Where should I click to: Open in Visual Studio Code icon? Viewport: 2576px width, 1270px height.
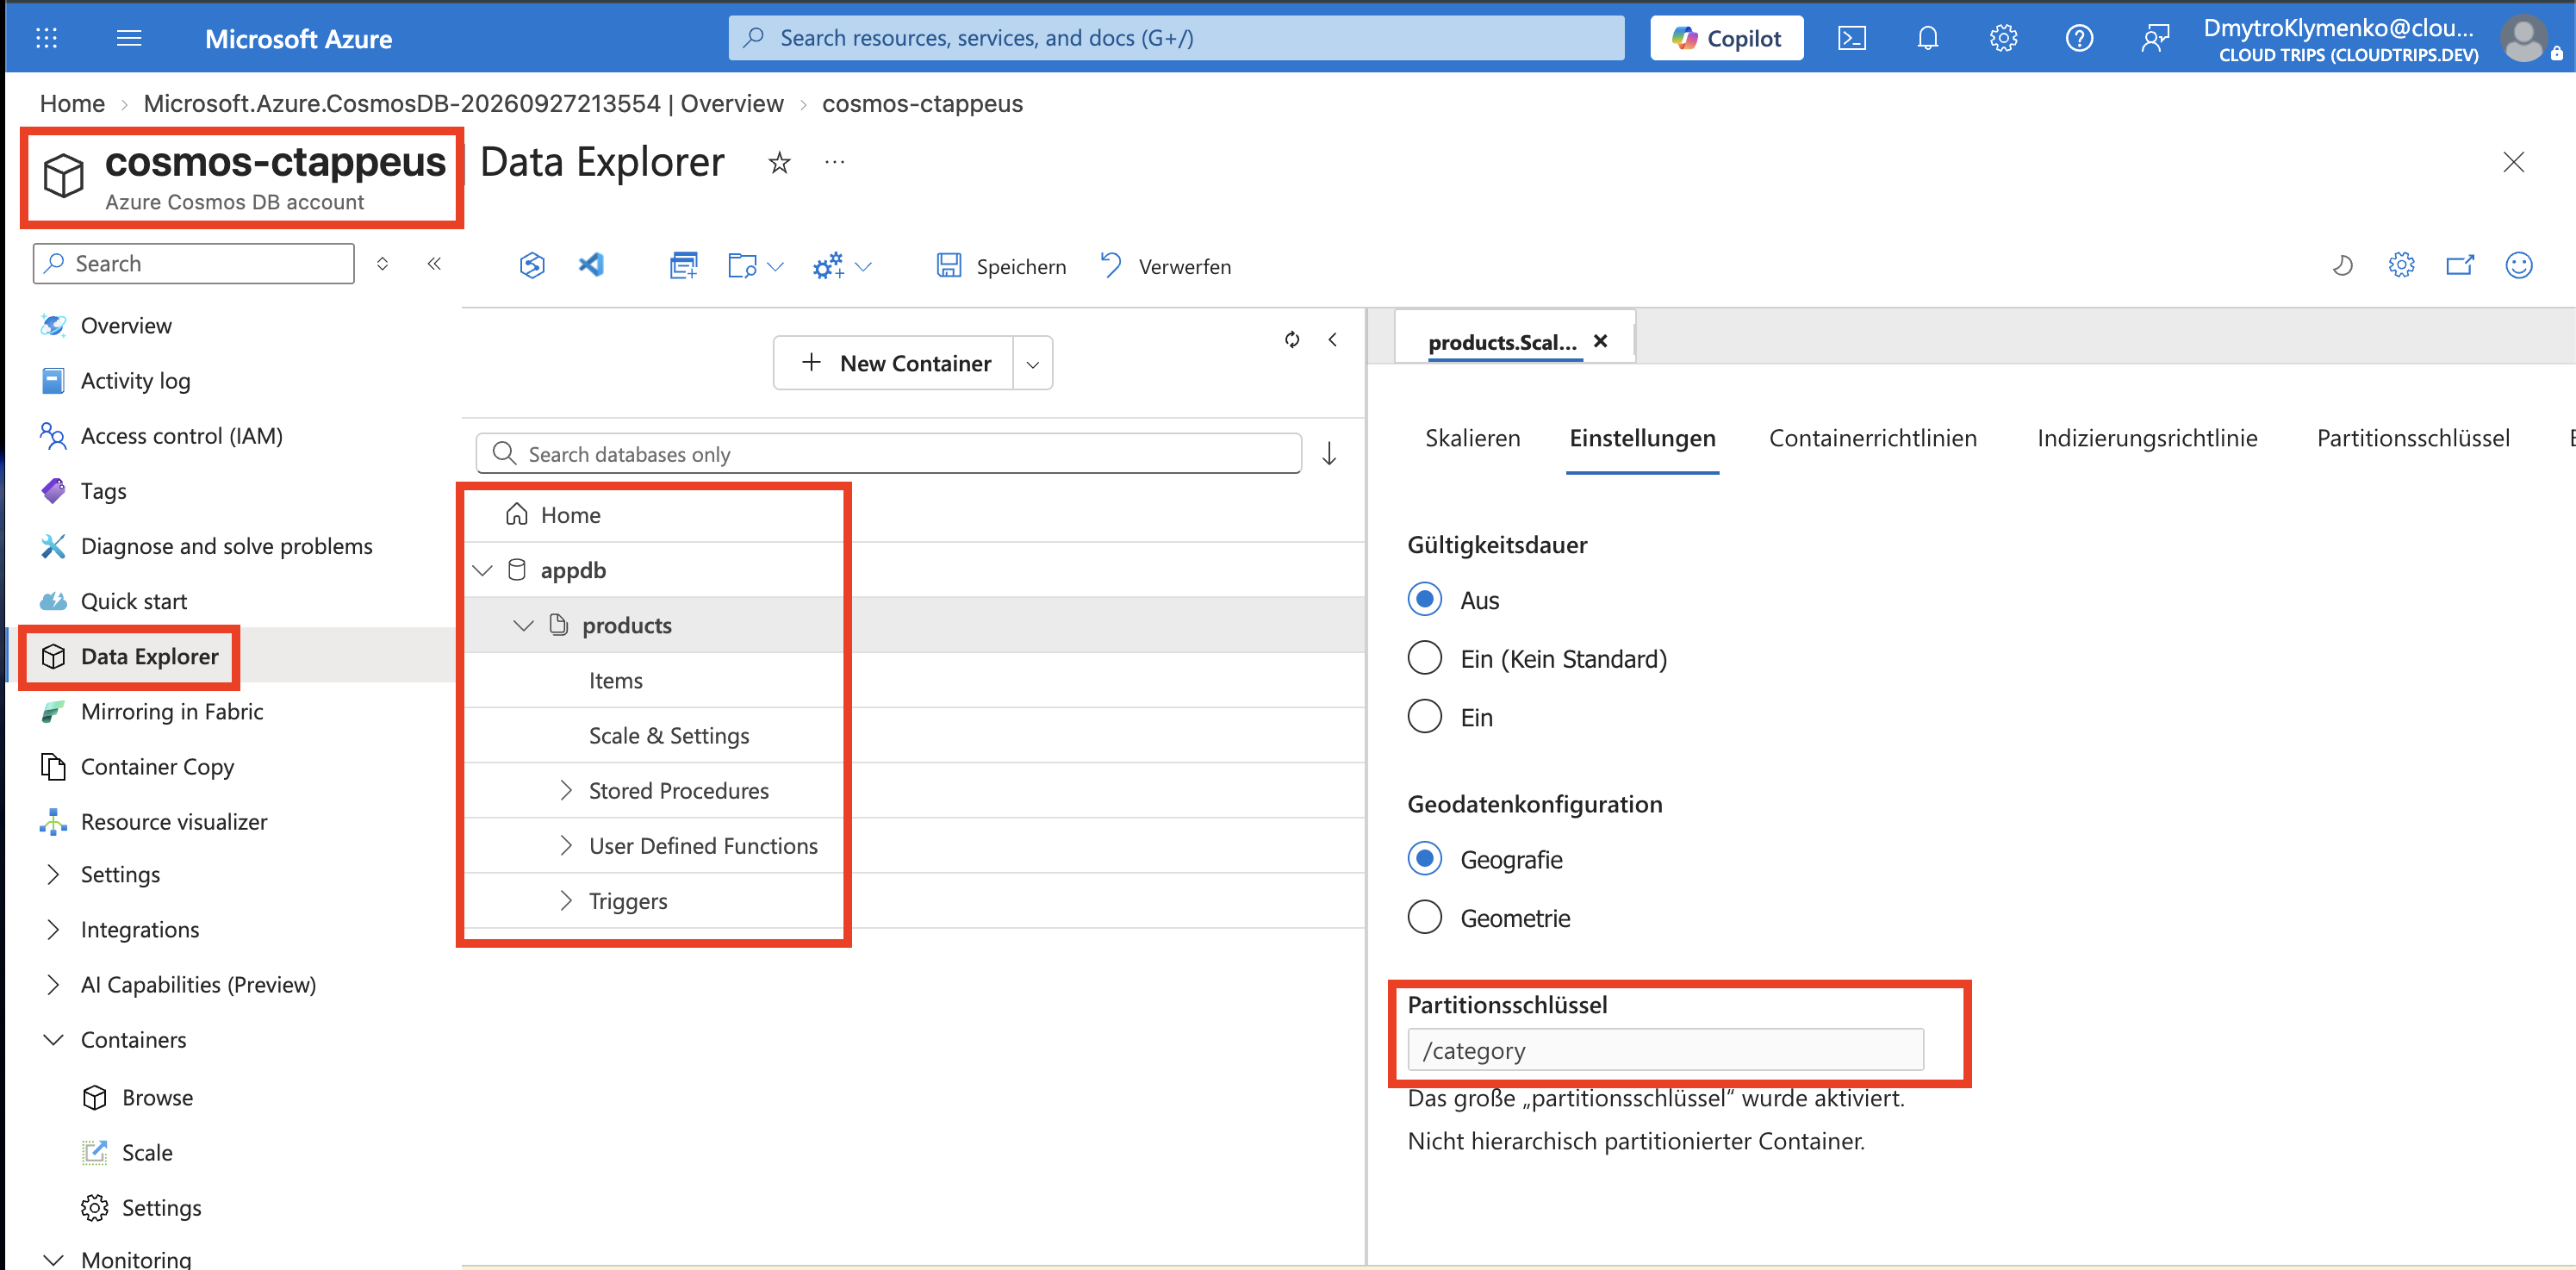coord(591,265)
